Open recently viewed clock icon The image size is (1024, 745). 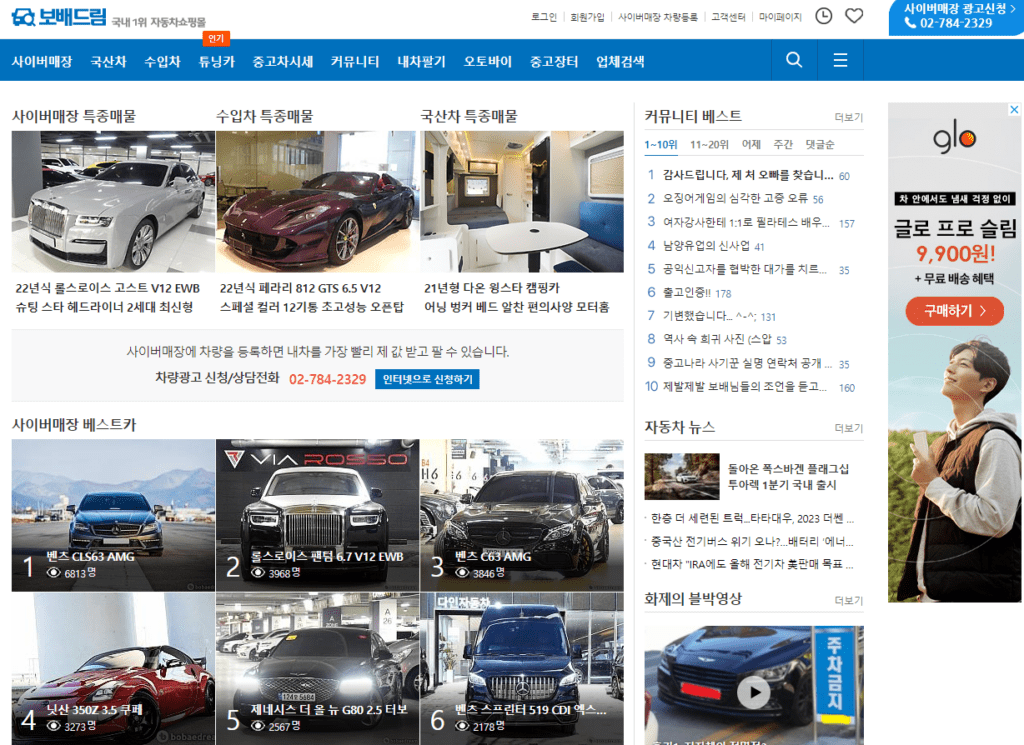[x=824, y=16]
